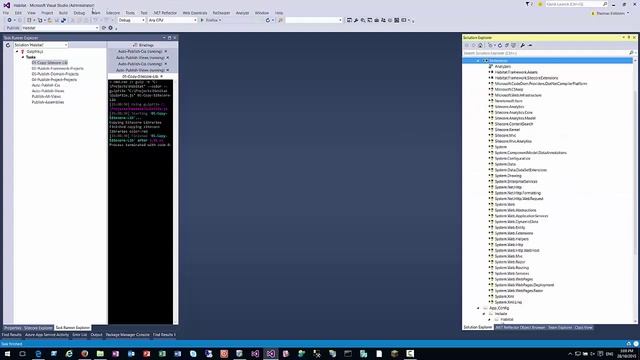Refresh the Task Runner Explorer
The height and width of the screenshot is (360, 640).
pyautogui.click(x=8, y=45)
